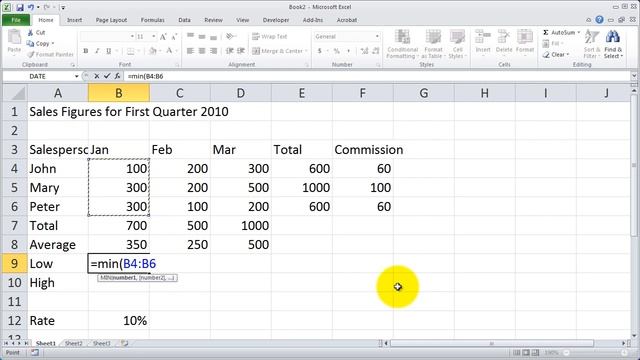Click the Decrease Font Size icon

pos(174,37)
